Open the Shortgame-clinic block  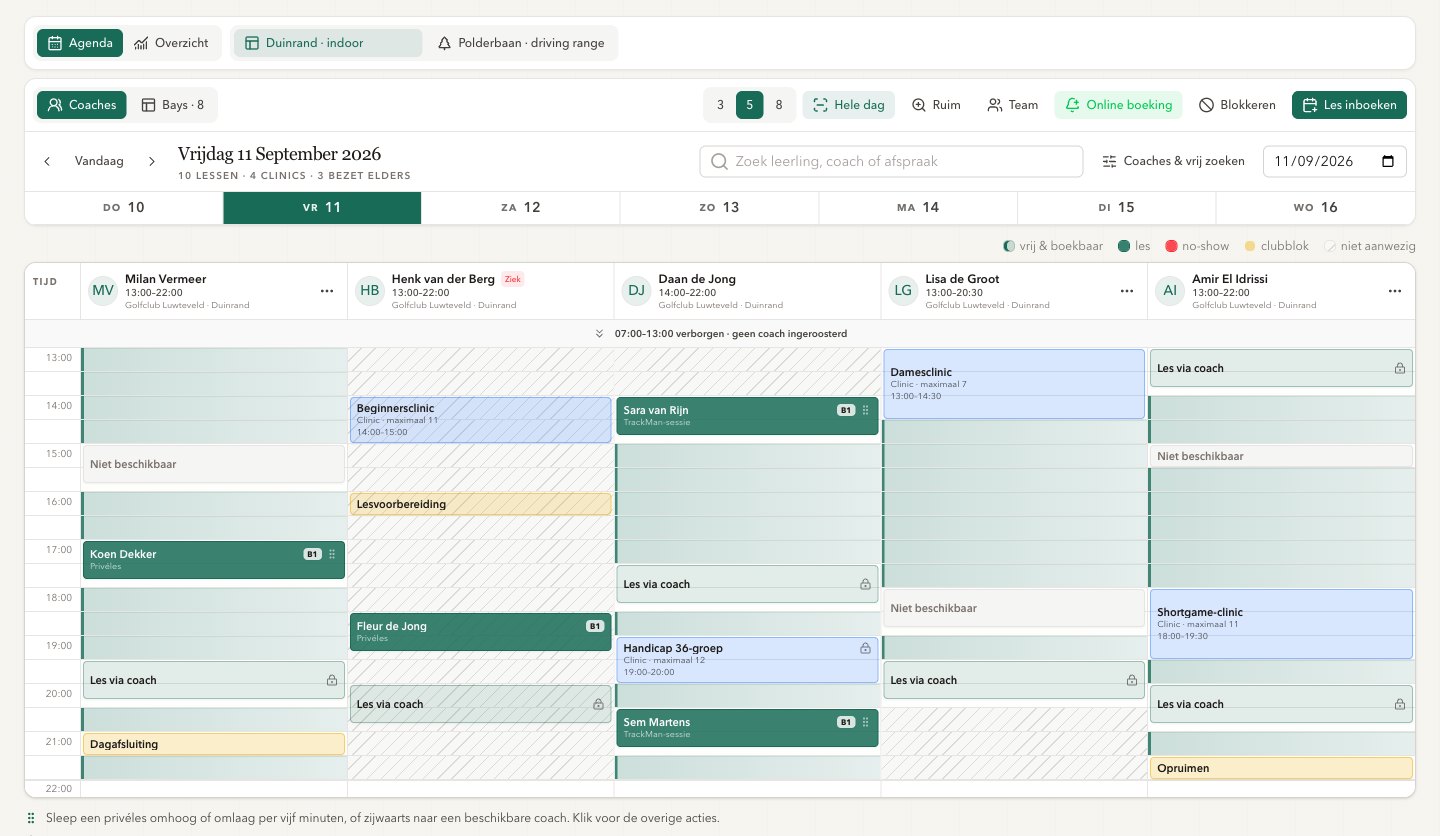click(1281, 624)
